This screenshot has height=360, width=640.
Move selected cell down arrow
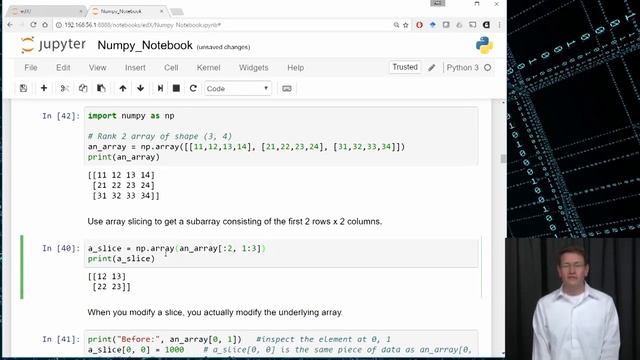(x=140, y=88)
